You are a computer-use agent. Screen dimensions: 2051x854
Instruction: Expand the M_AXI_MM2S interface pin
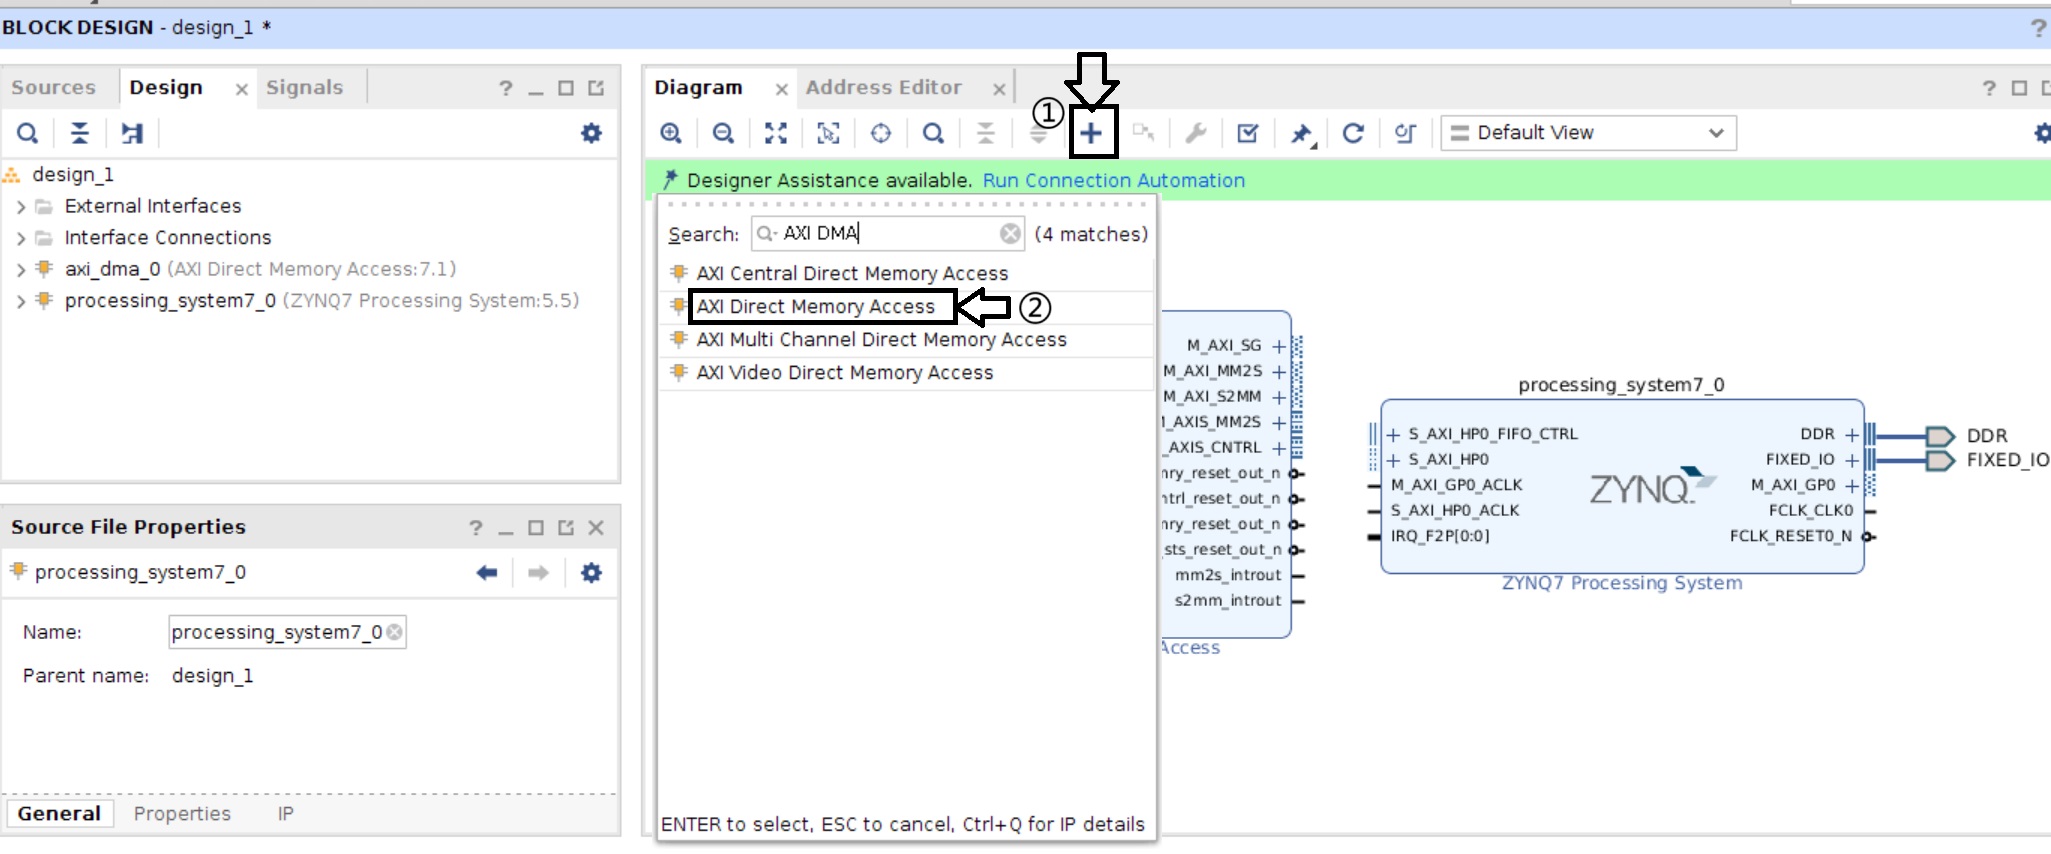coord(1279,372)
